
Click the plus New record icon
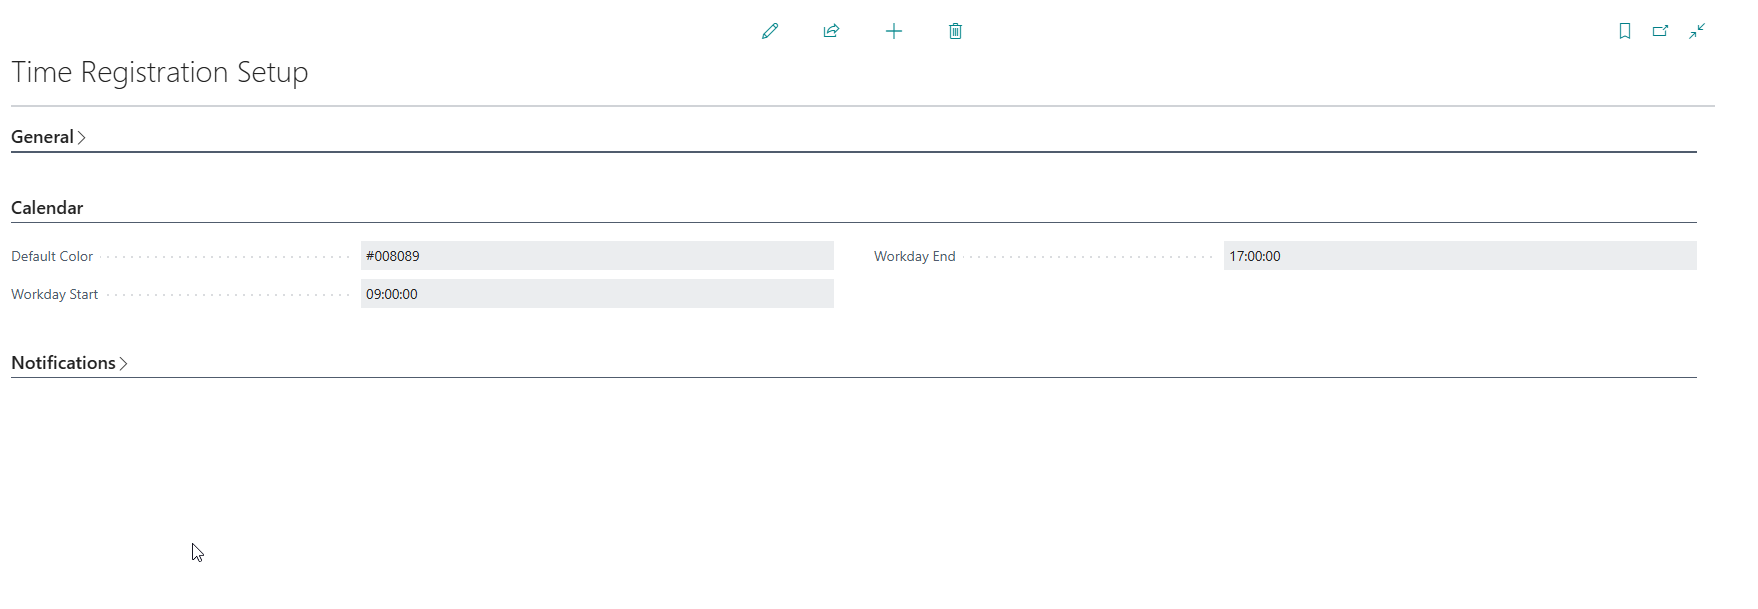click(894, 31)
